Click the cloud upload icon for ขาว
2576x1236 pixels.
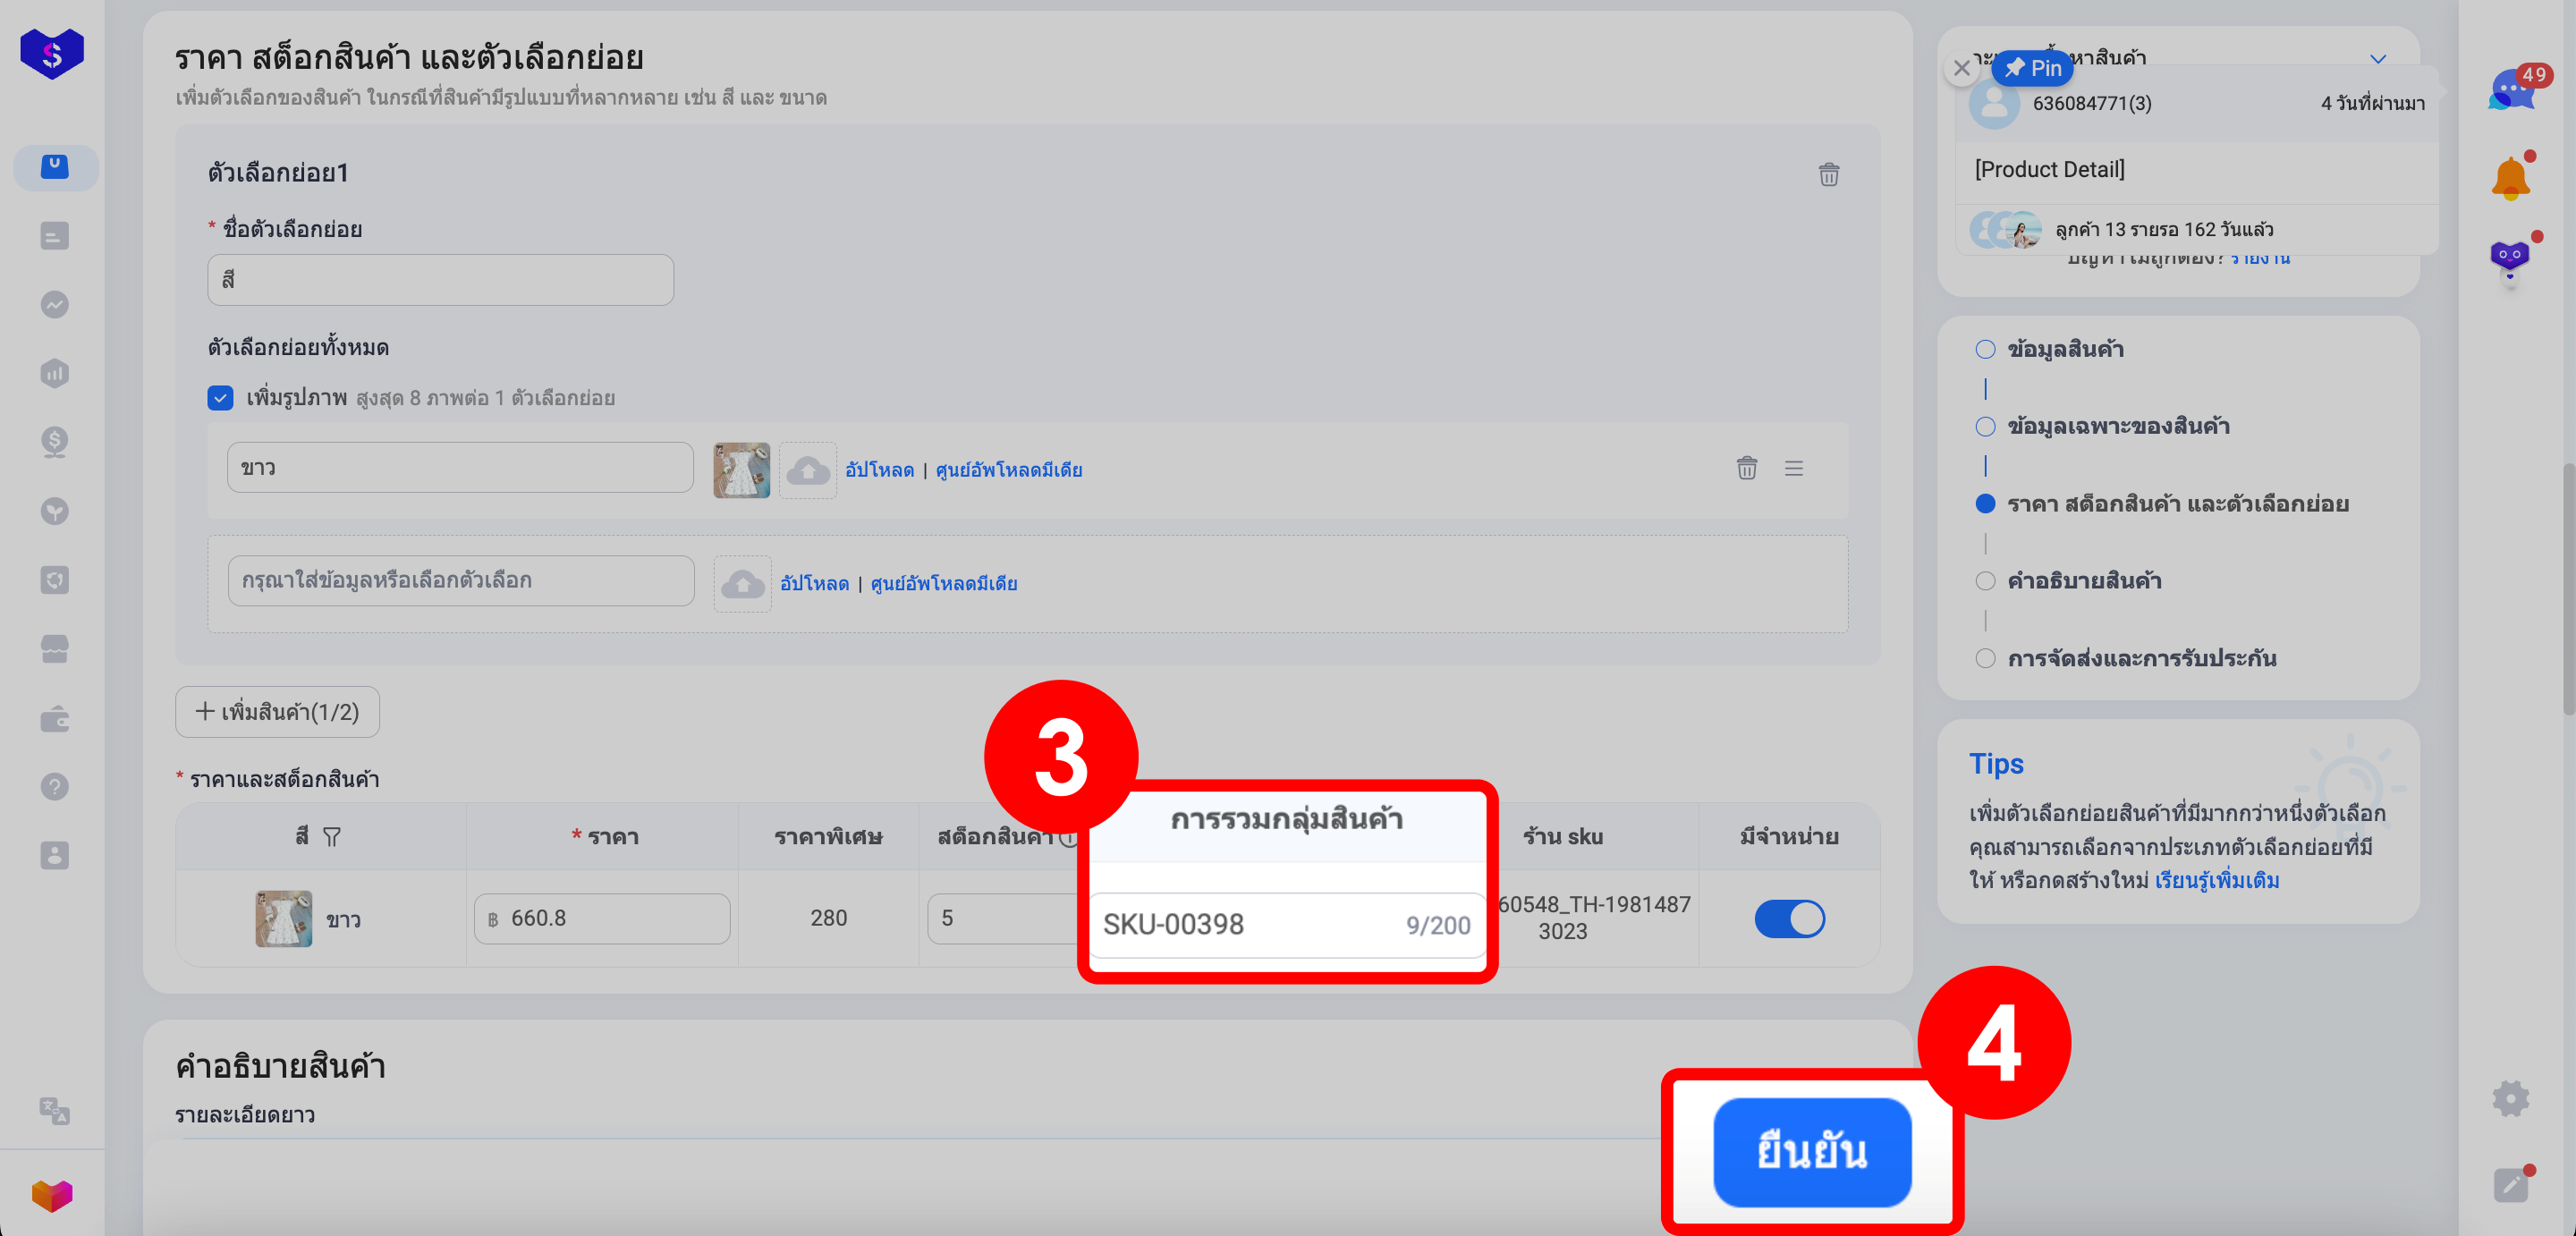(807, 470)
